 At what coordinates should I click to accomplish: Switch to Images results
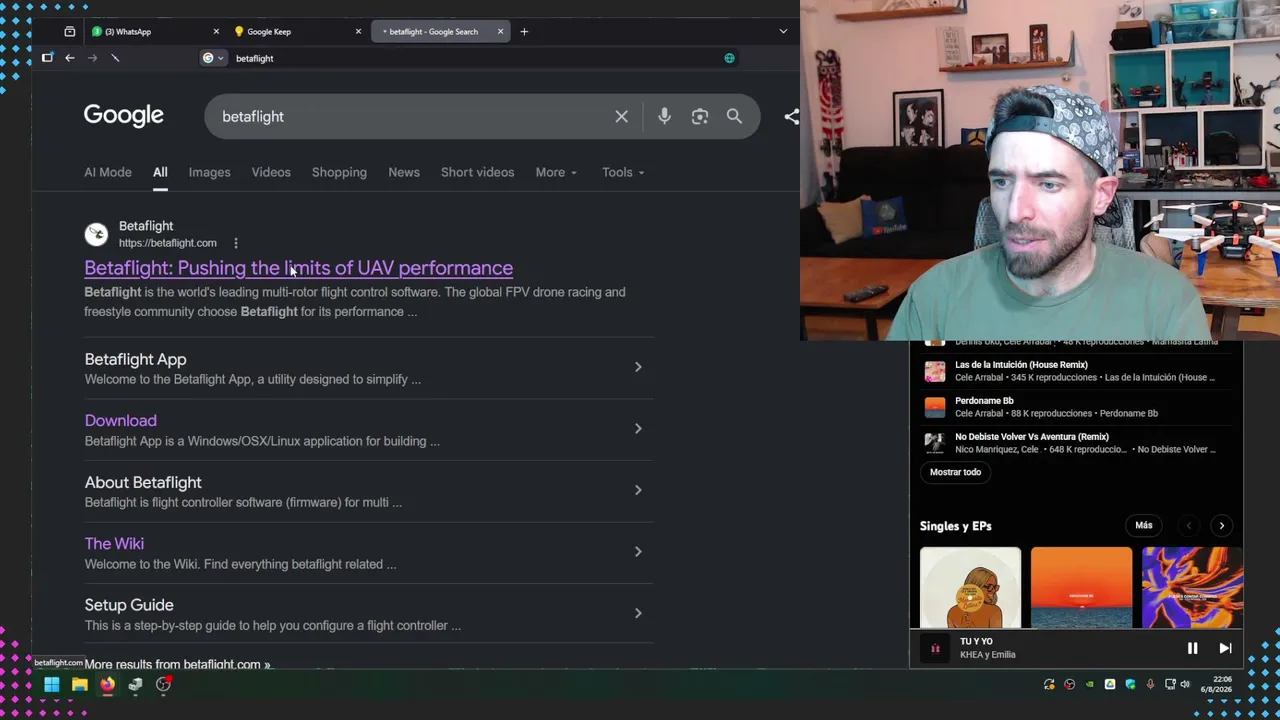pyautogui.click(x=209, y=172)
